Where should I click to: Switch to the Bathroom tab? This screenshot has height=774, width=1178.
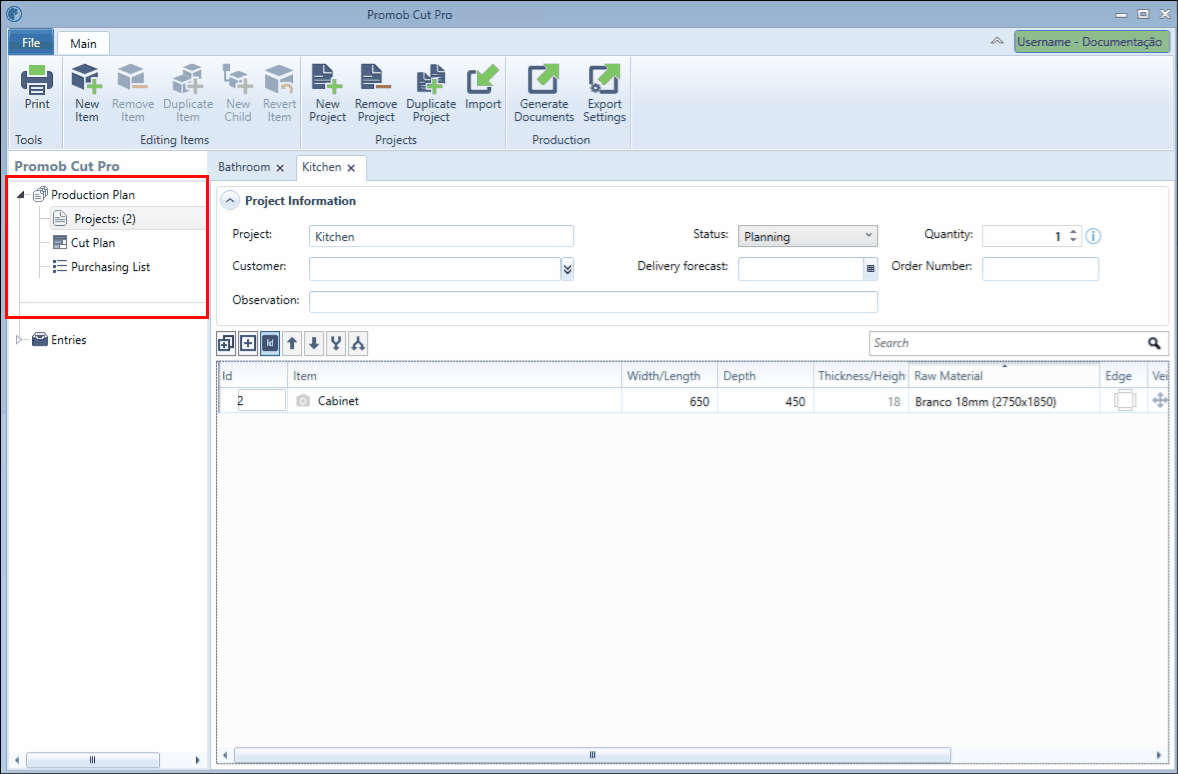[243, 168]
